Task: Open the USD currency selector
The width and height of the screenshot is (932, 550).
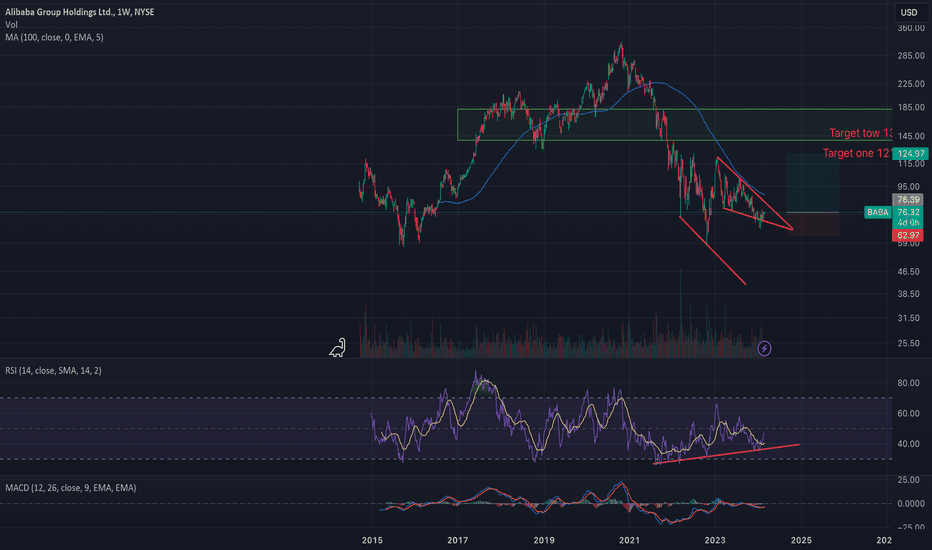Action: (909, 12)
